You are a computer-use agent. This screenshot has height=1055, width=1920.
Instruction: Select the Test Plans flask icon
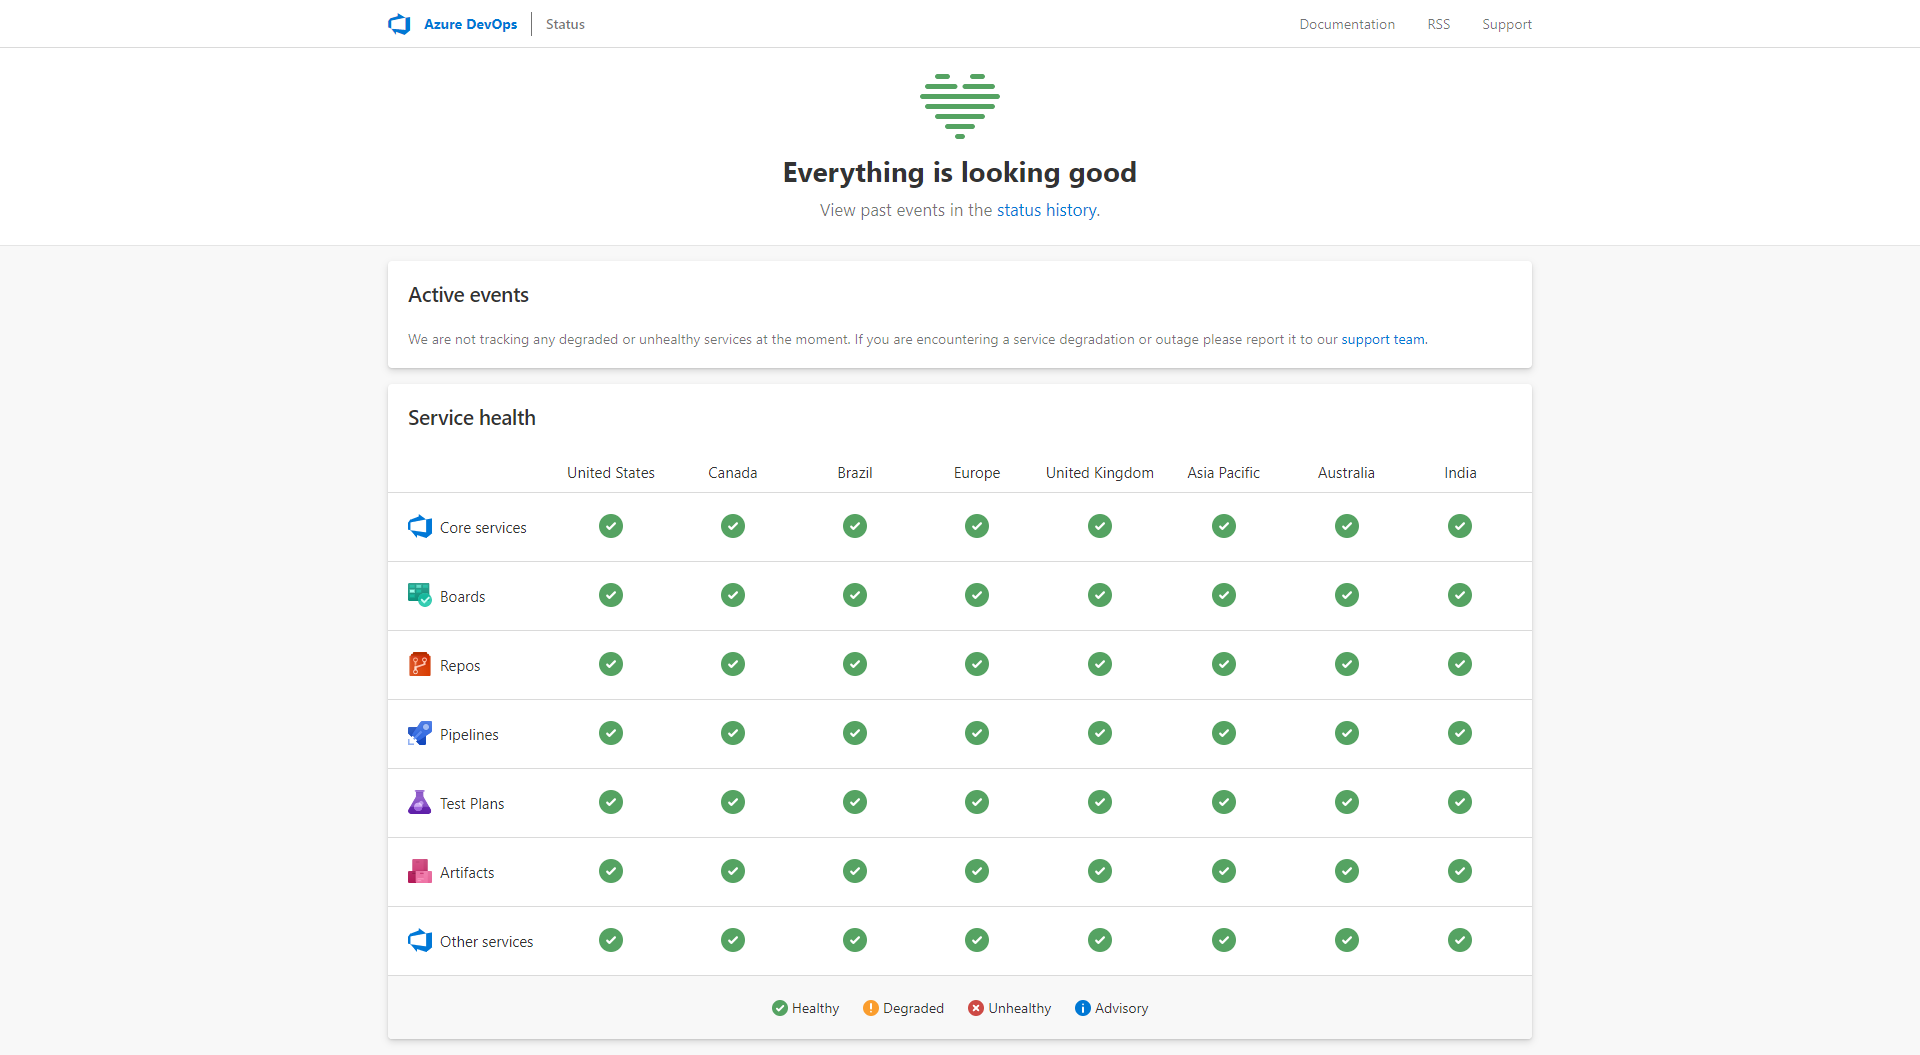tap(419, 802)
